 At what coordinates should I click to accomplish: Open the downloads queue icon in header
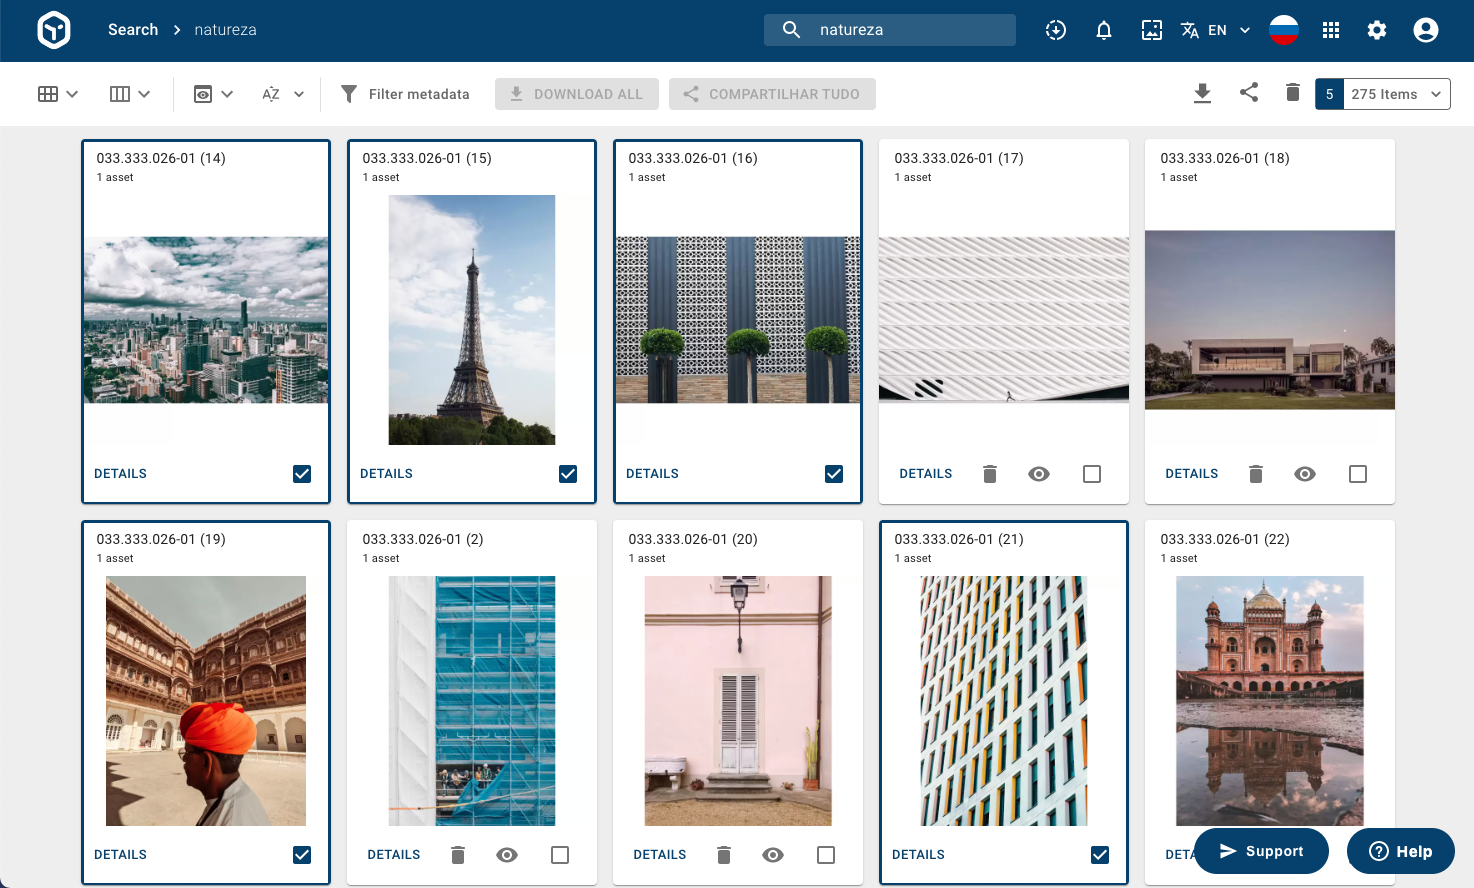pos(1056,30)
